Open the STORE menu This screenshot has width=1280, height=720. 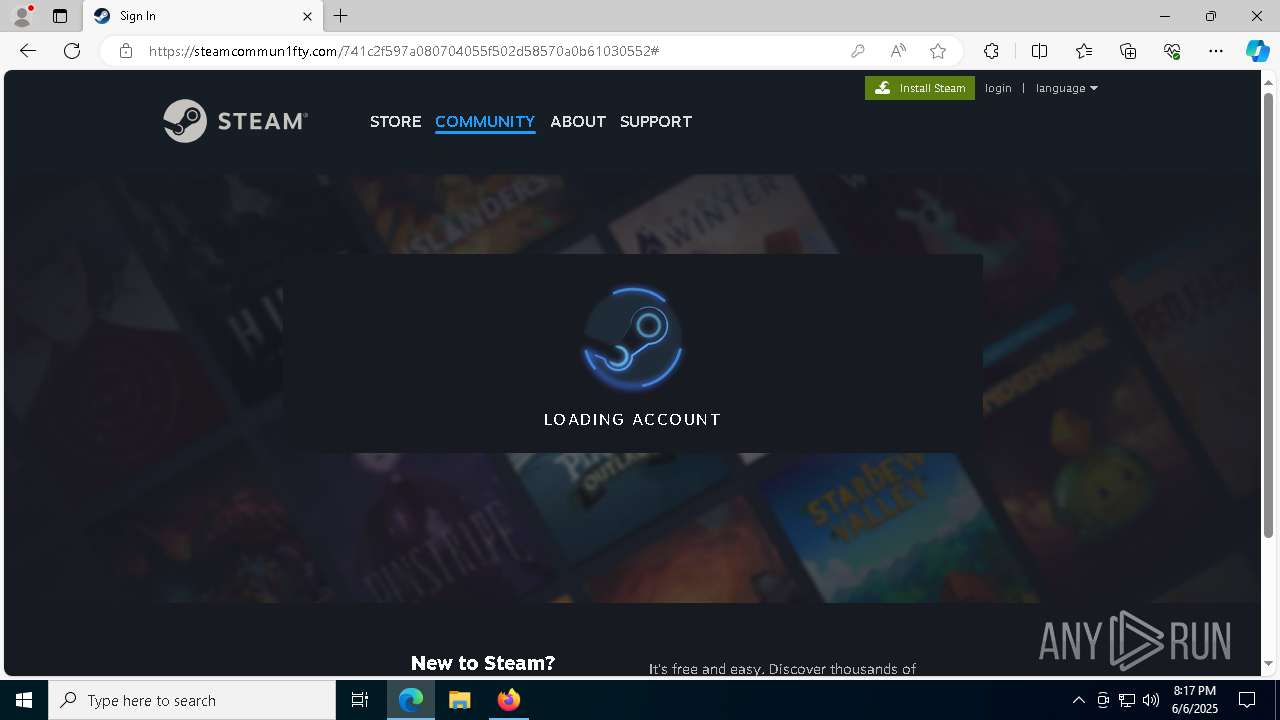pyautogui.click(x=395, y=121)
